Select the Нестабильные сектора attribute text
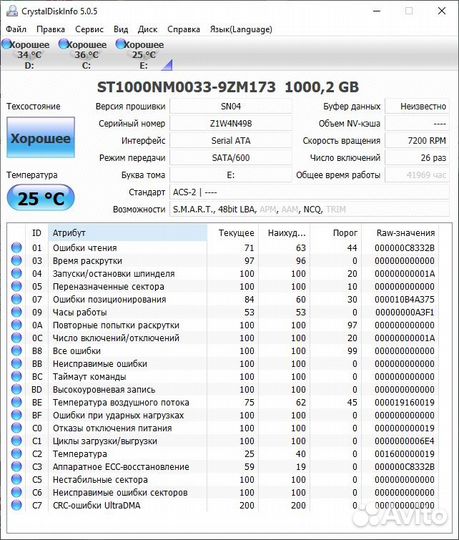The height and width of the screenshot is (540, 459). [x=100, y=480]
